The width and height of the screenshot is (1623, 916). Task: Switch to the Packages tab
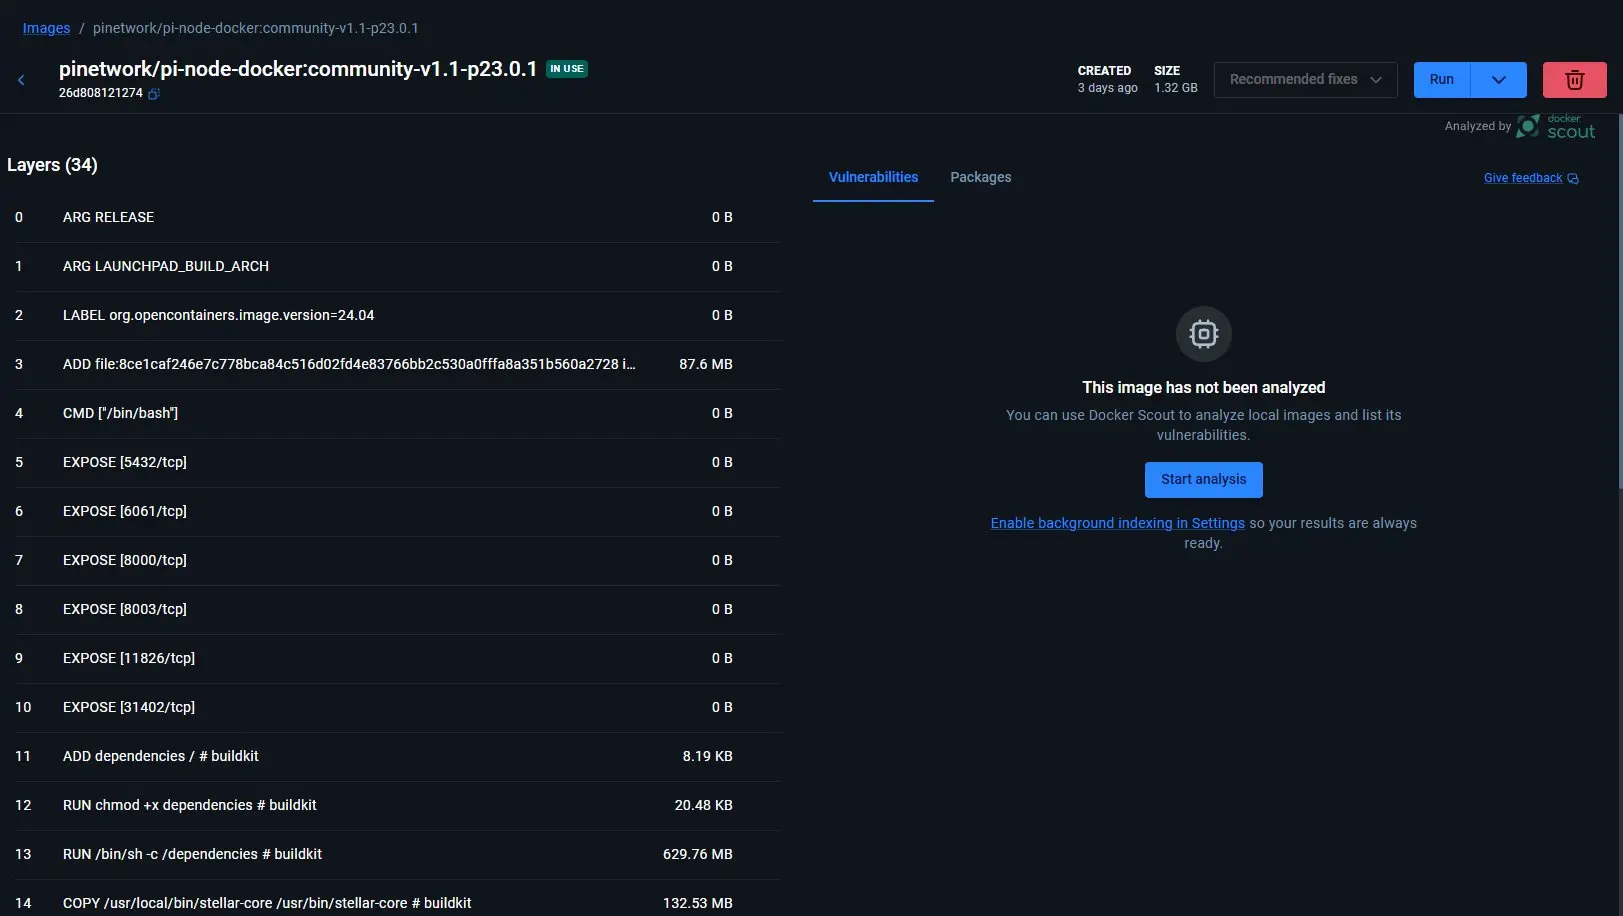click(x=980, y=178)
